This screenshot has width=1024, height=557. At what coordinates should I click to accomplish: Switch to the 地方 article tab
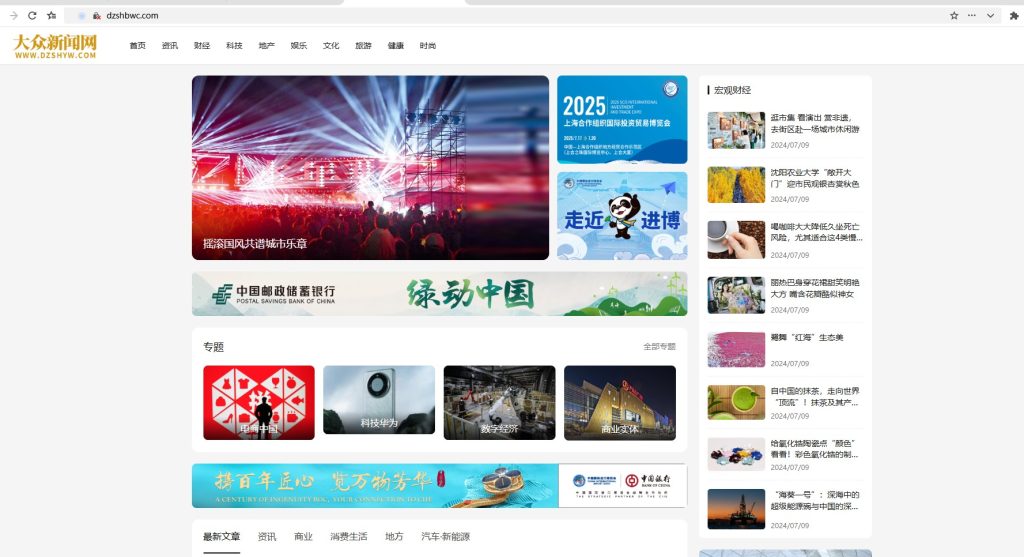pyautogui.click(x=394, y=537)
